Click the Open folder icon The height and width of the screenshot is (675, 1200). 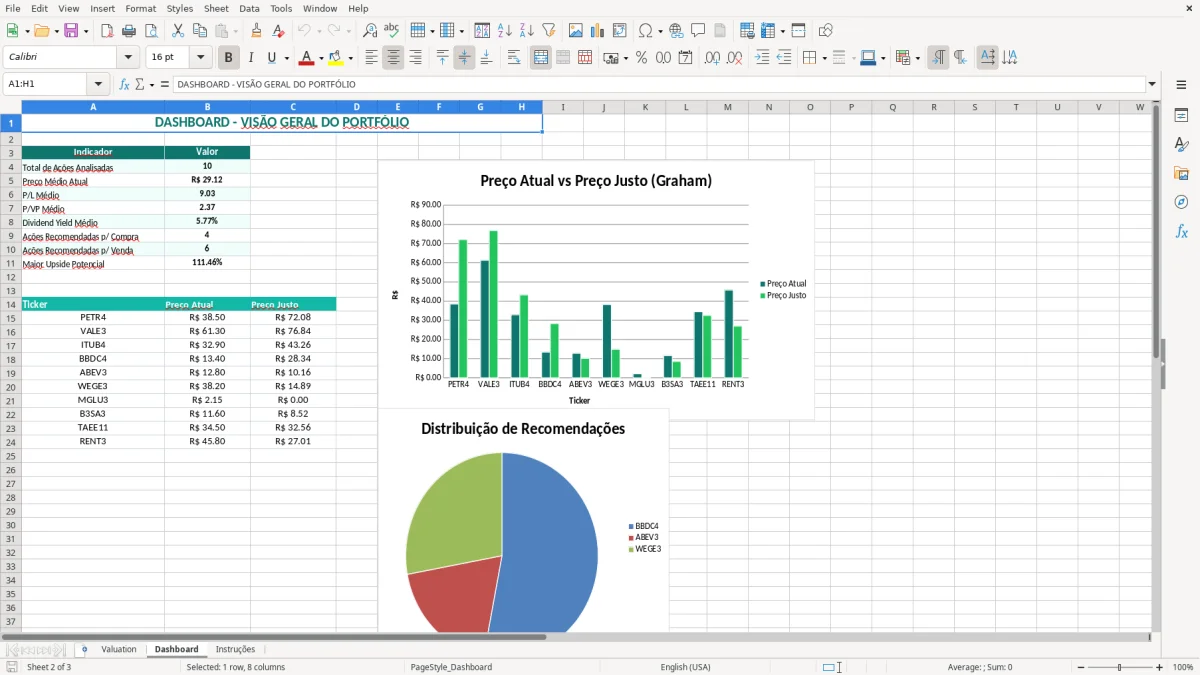point(40,31)
